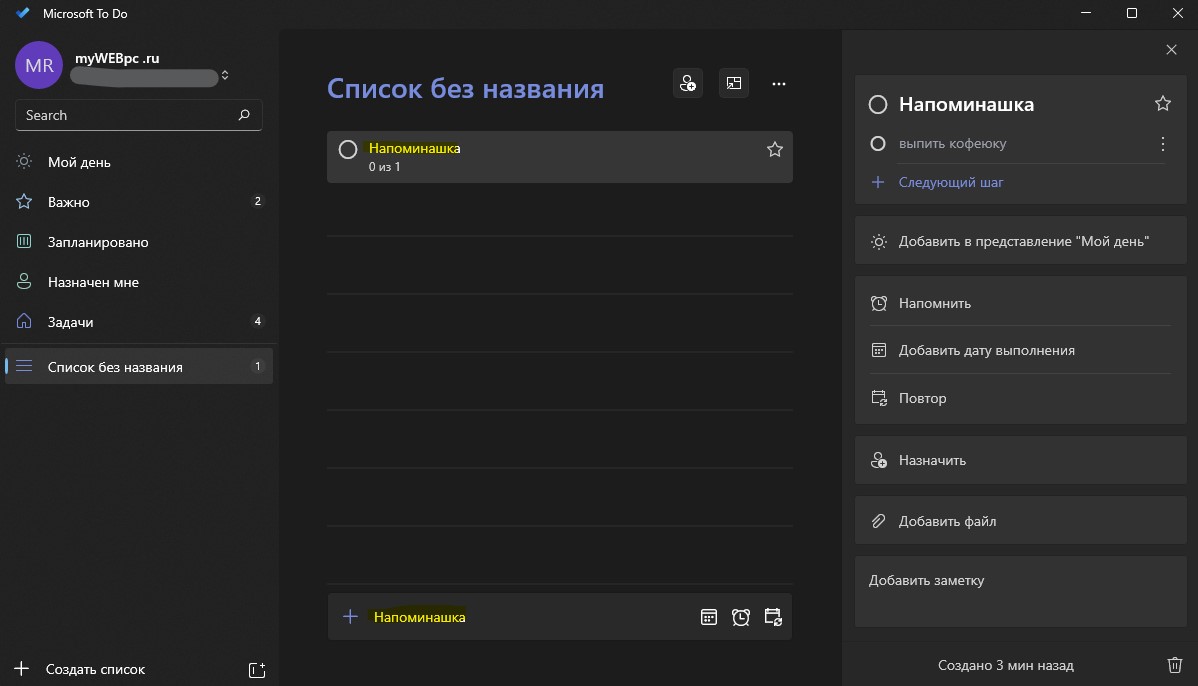This screenshot has width=1198, height=686.
Task: Click the plus icon in add-task bar
Action: 350,616
